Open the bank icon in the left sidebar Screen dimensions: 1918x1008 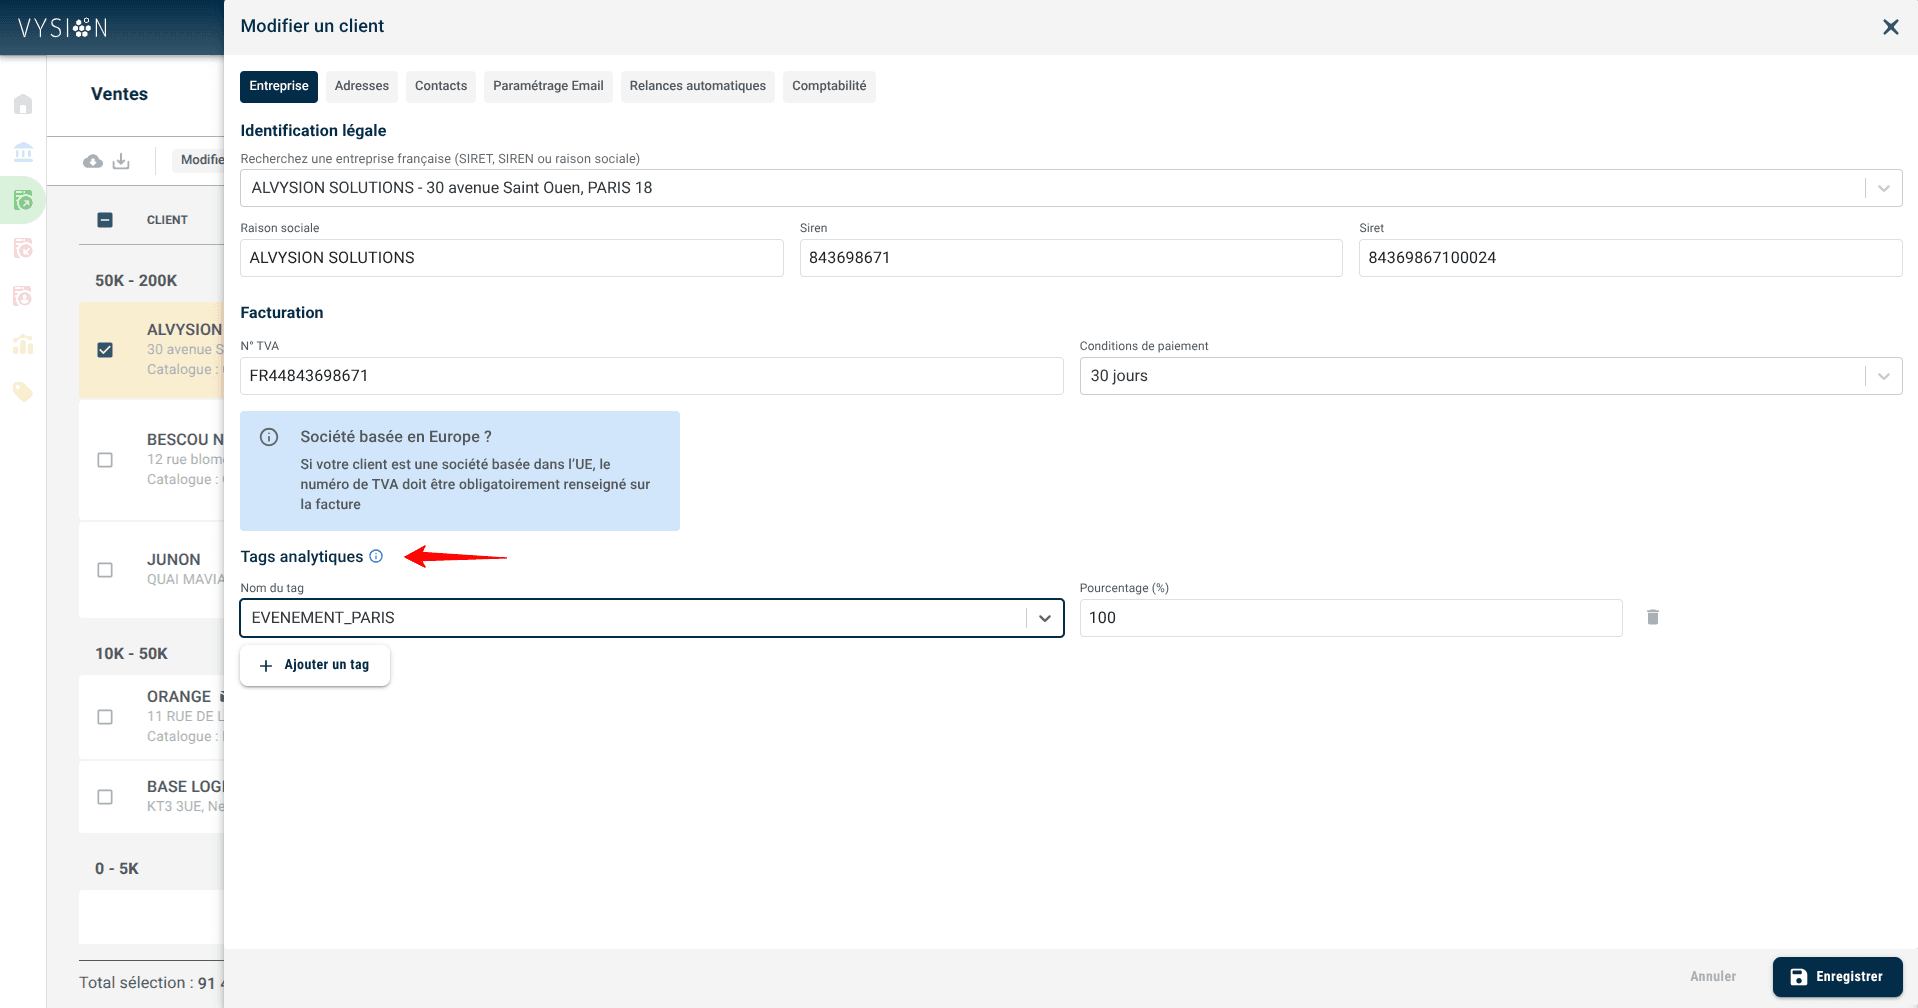23,152
